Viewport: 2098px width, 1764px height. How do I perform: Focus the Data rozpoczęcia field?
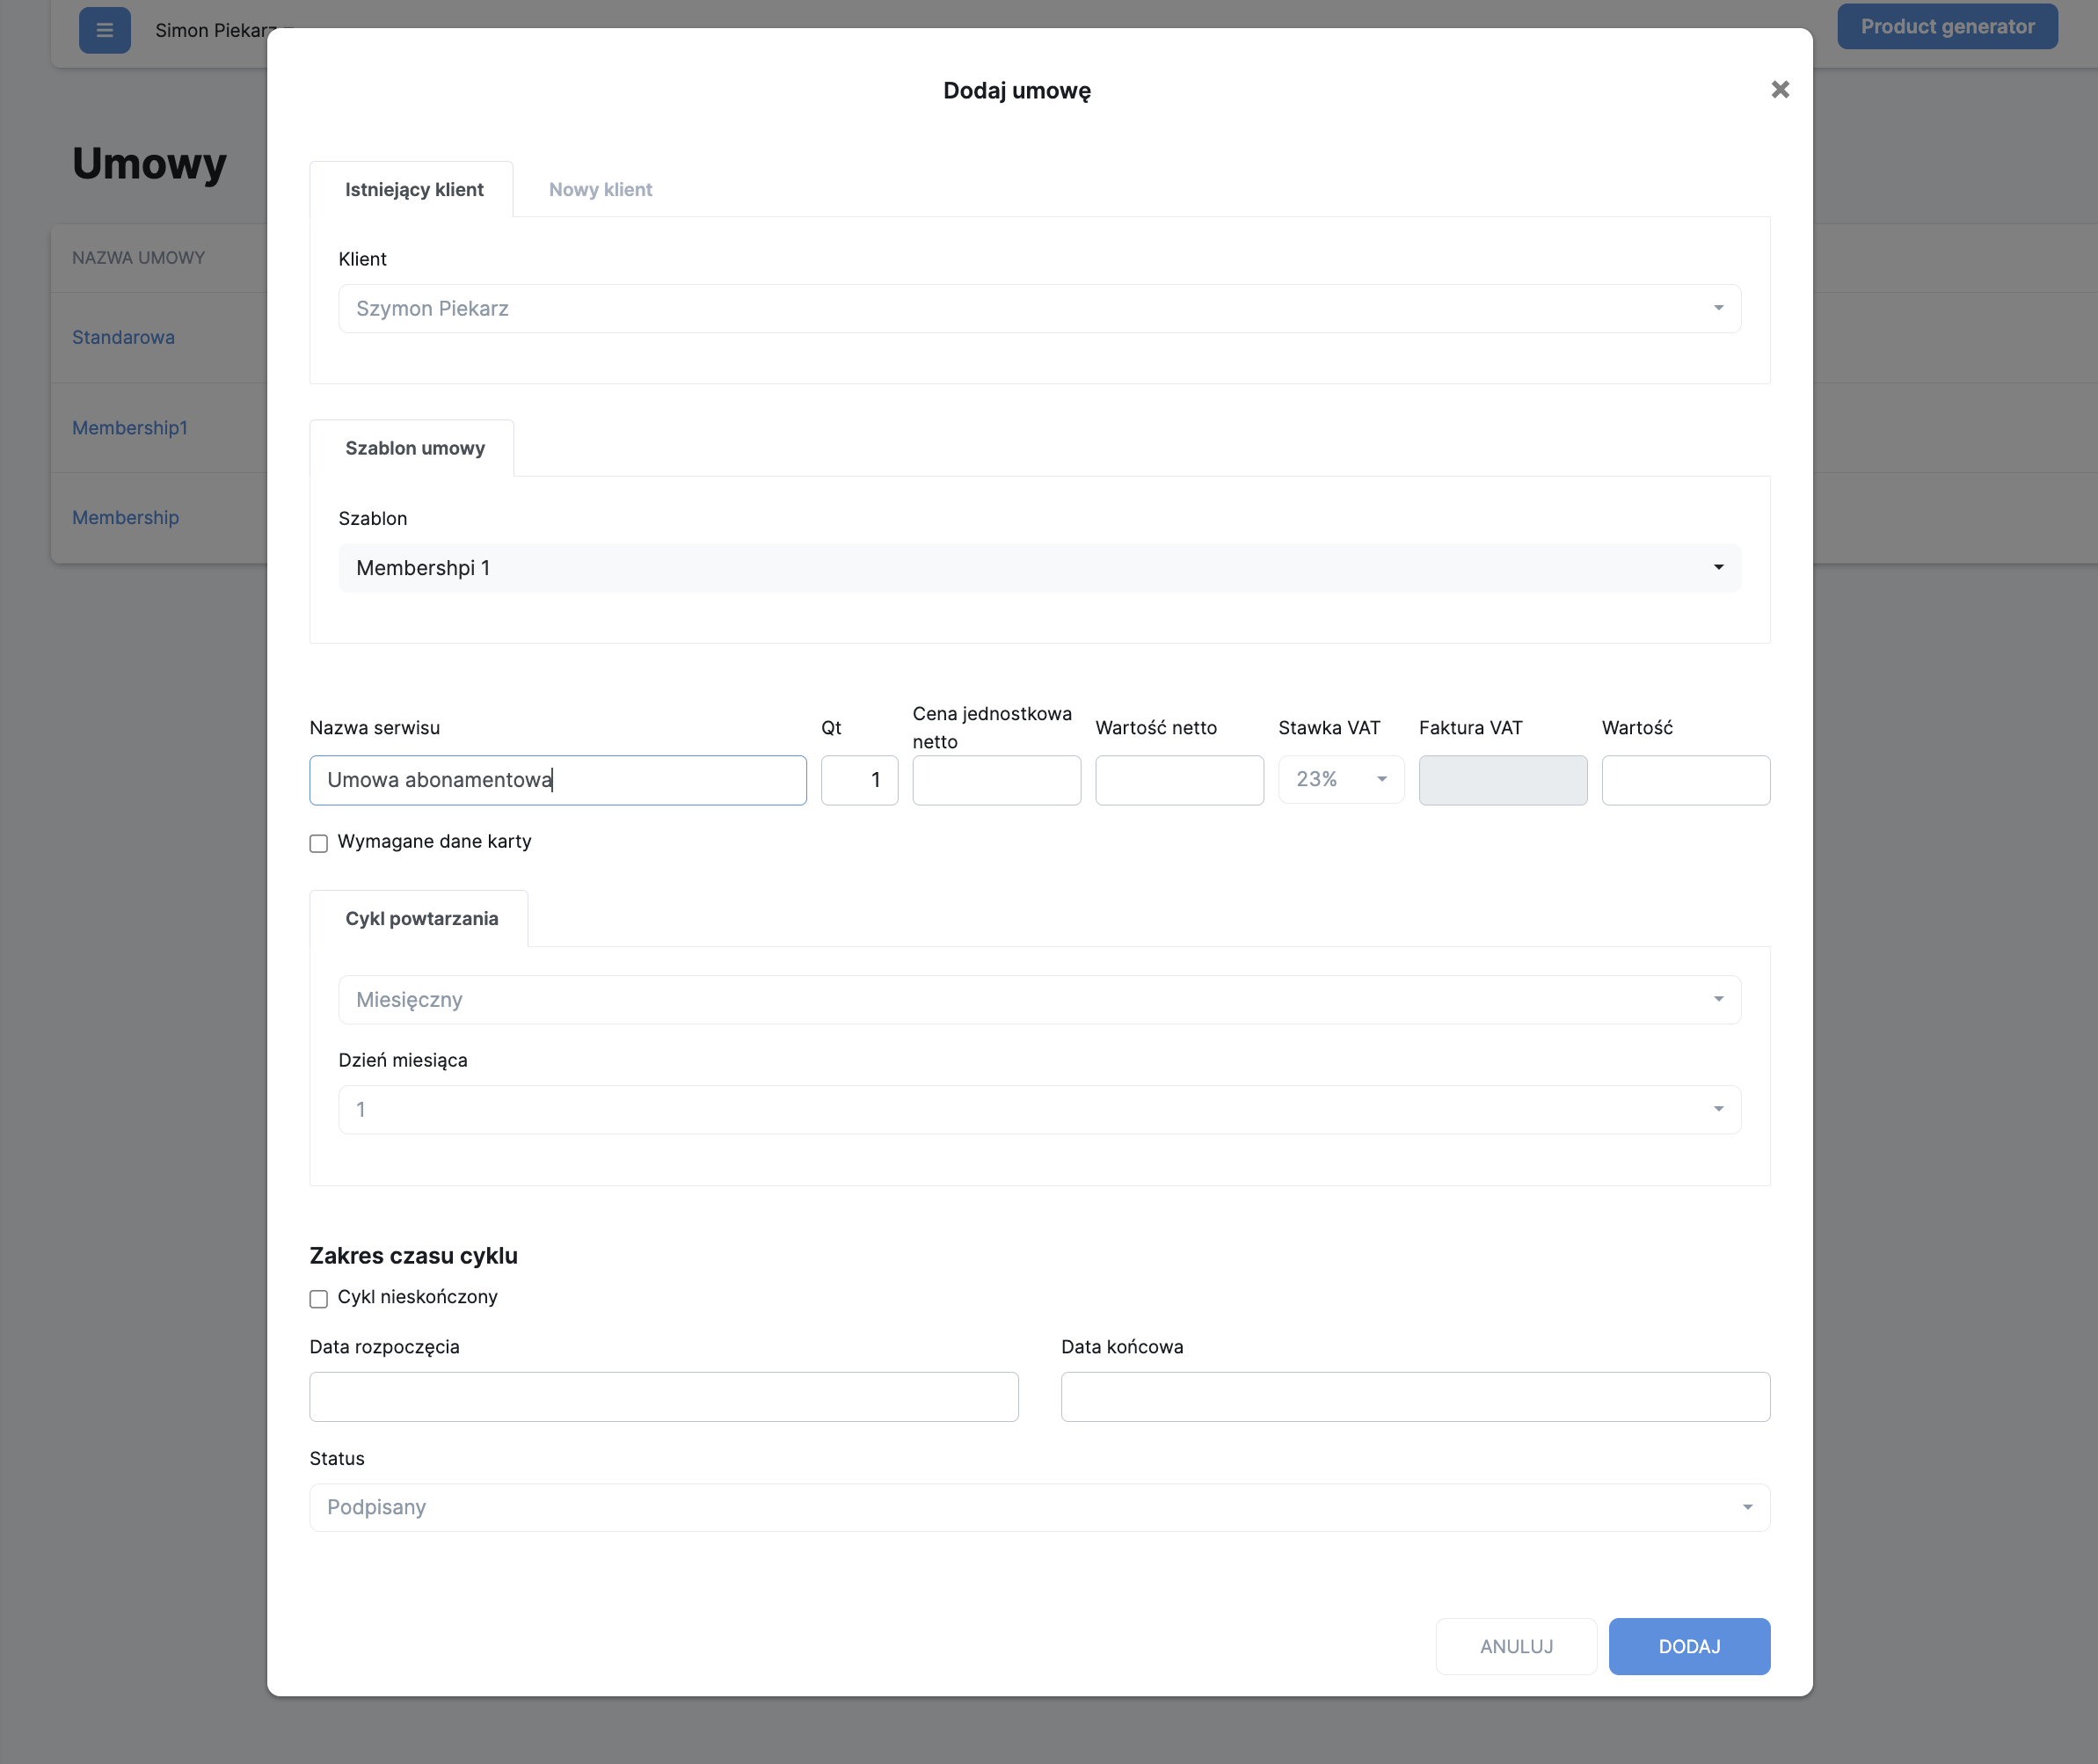[663, 1396]
